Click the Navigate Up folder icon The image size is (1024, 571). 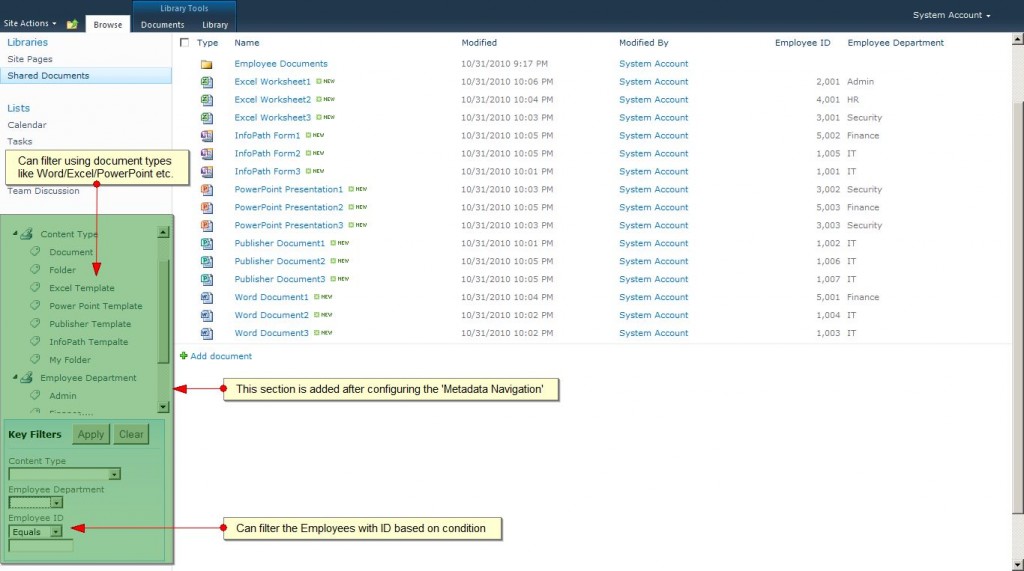point(72,24)
